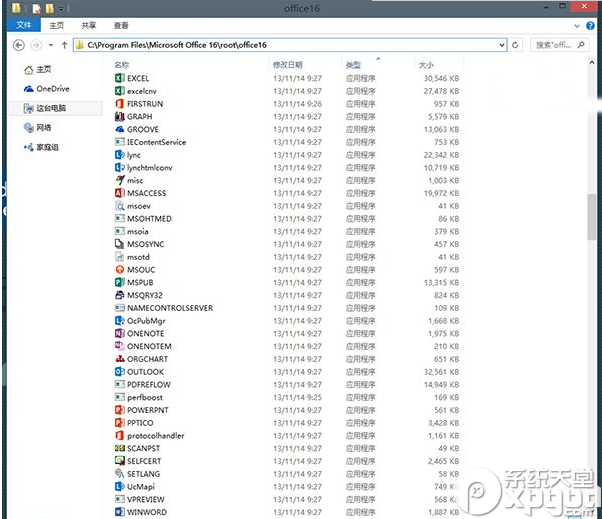Click the FIRSTRUN Office icon

tap(120, 104)
